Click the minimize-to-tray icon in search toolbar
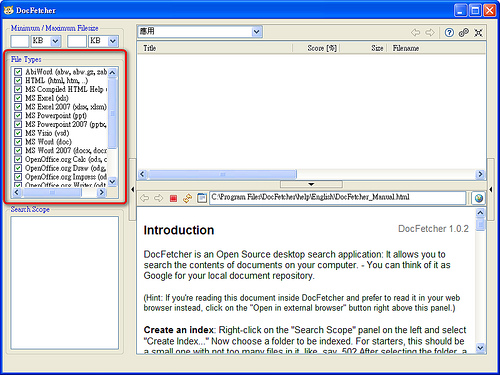Screen dimensions: 500x375 [478, 33]
